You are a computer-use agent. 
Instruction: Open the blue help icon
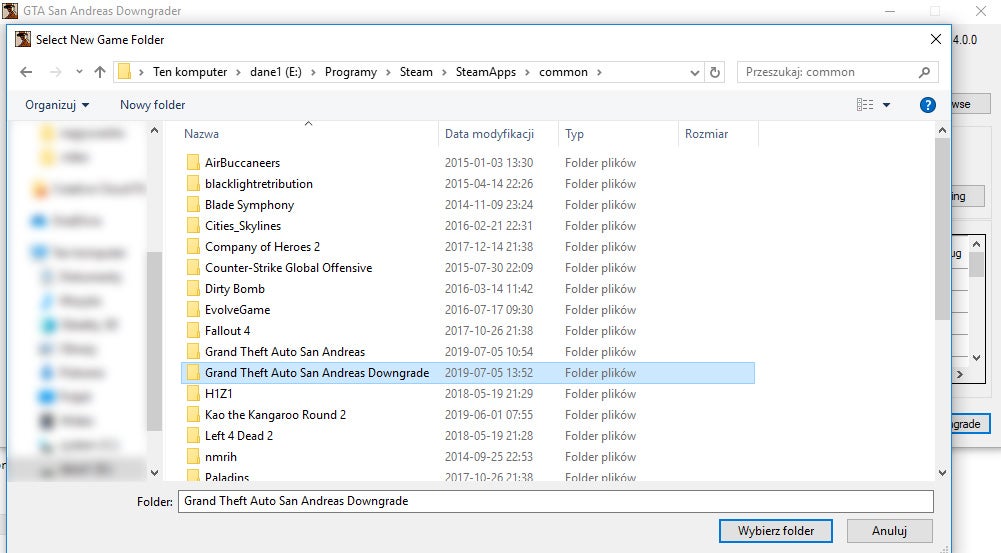928,105
